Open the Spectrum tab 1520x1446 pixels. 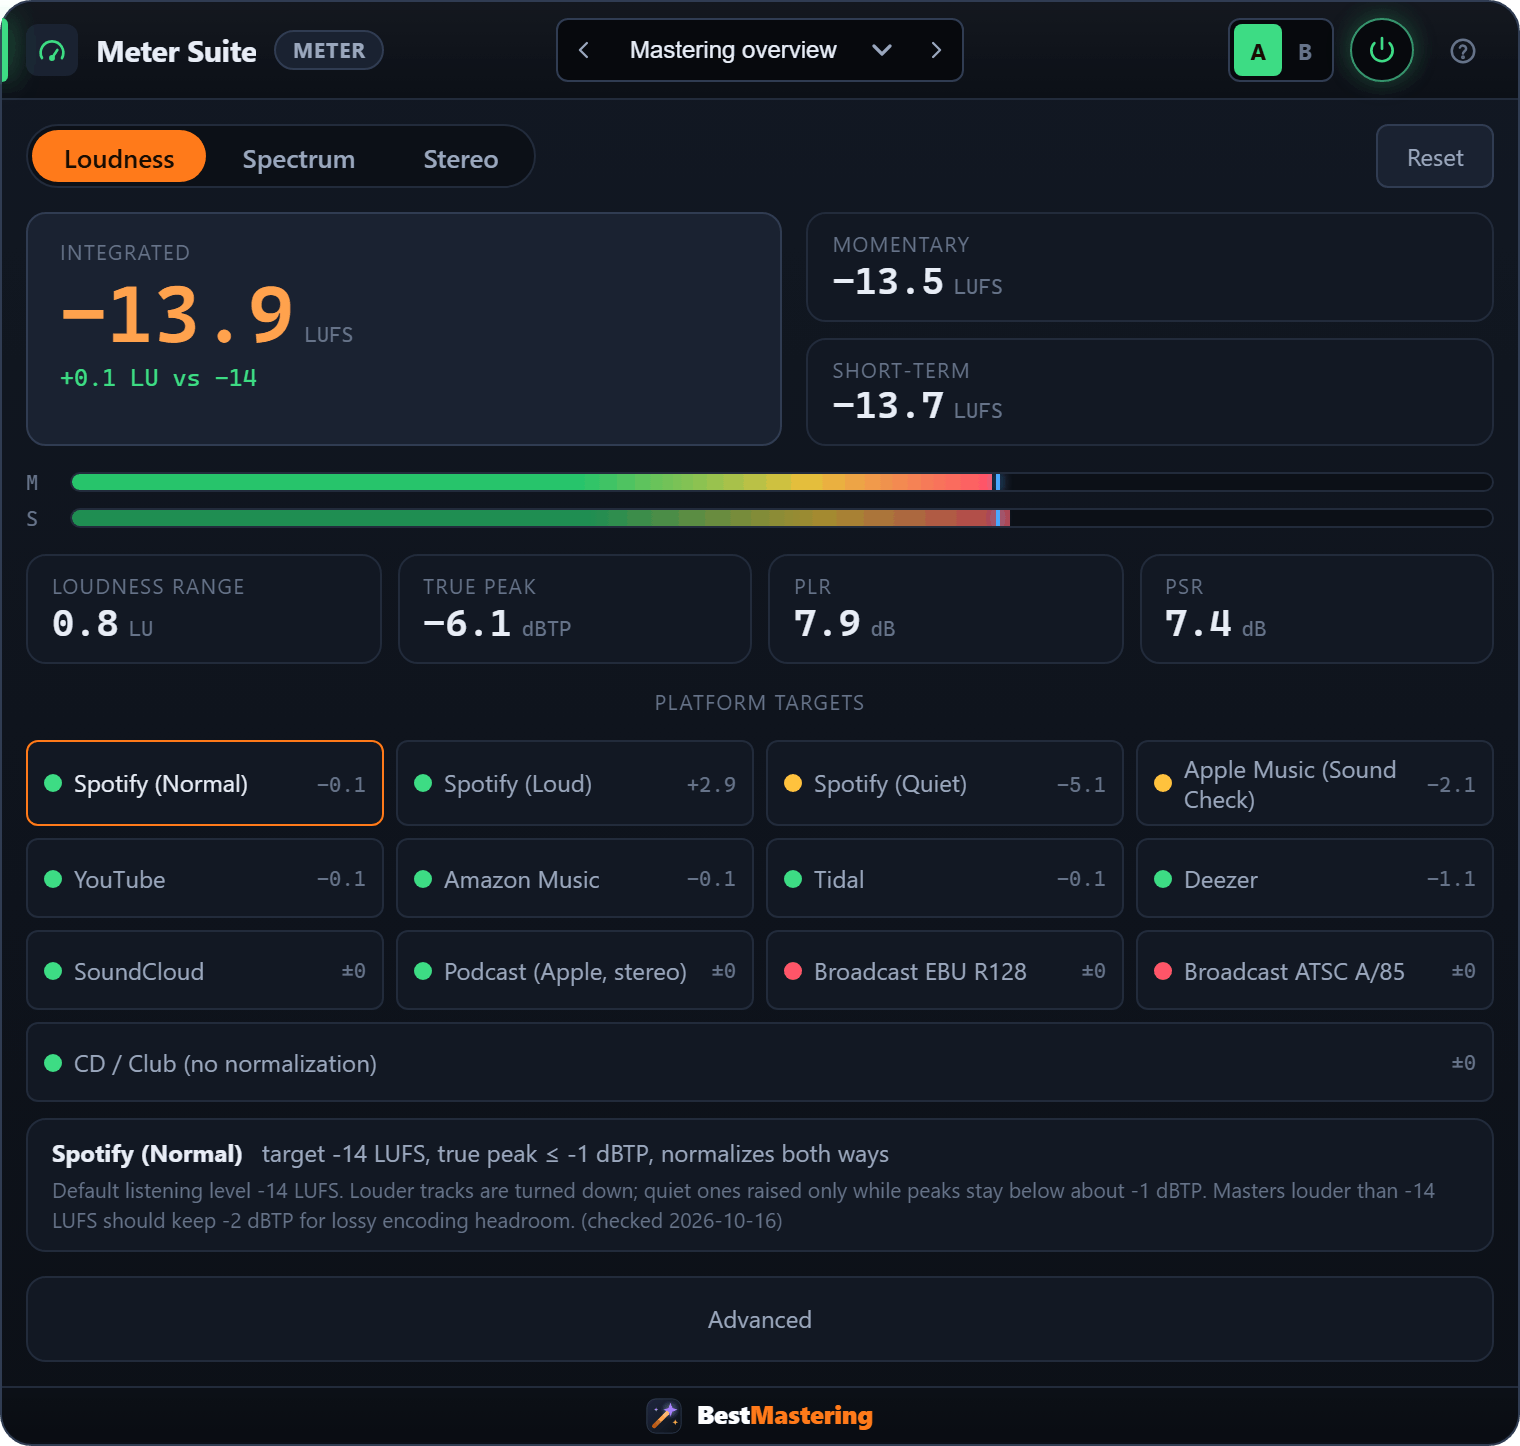click(298, 157)
